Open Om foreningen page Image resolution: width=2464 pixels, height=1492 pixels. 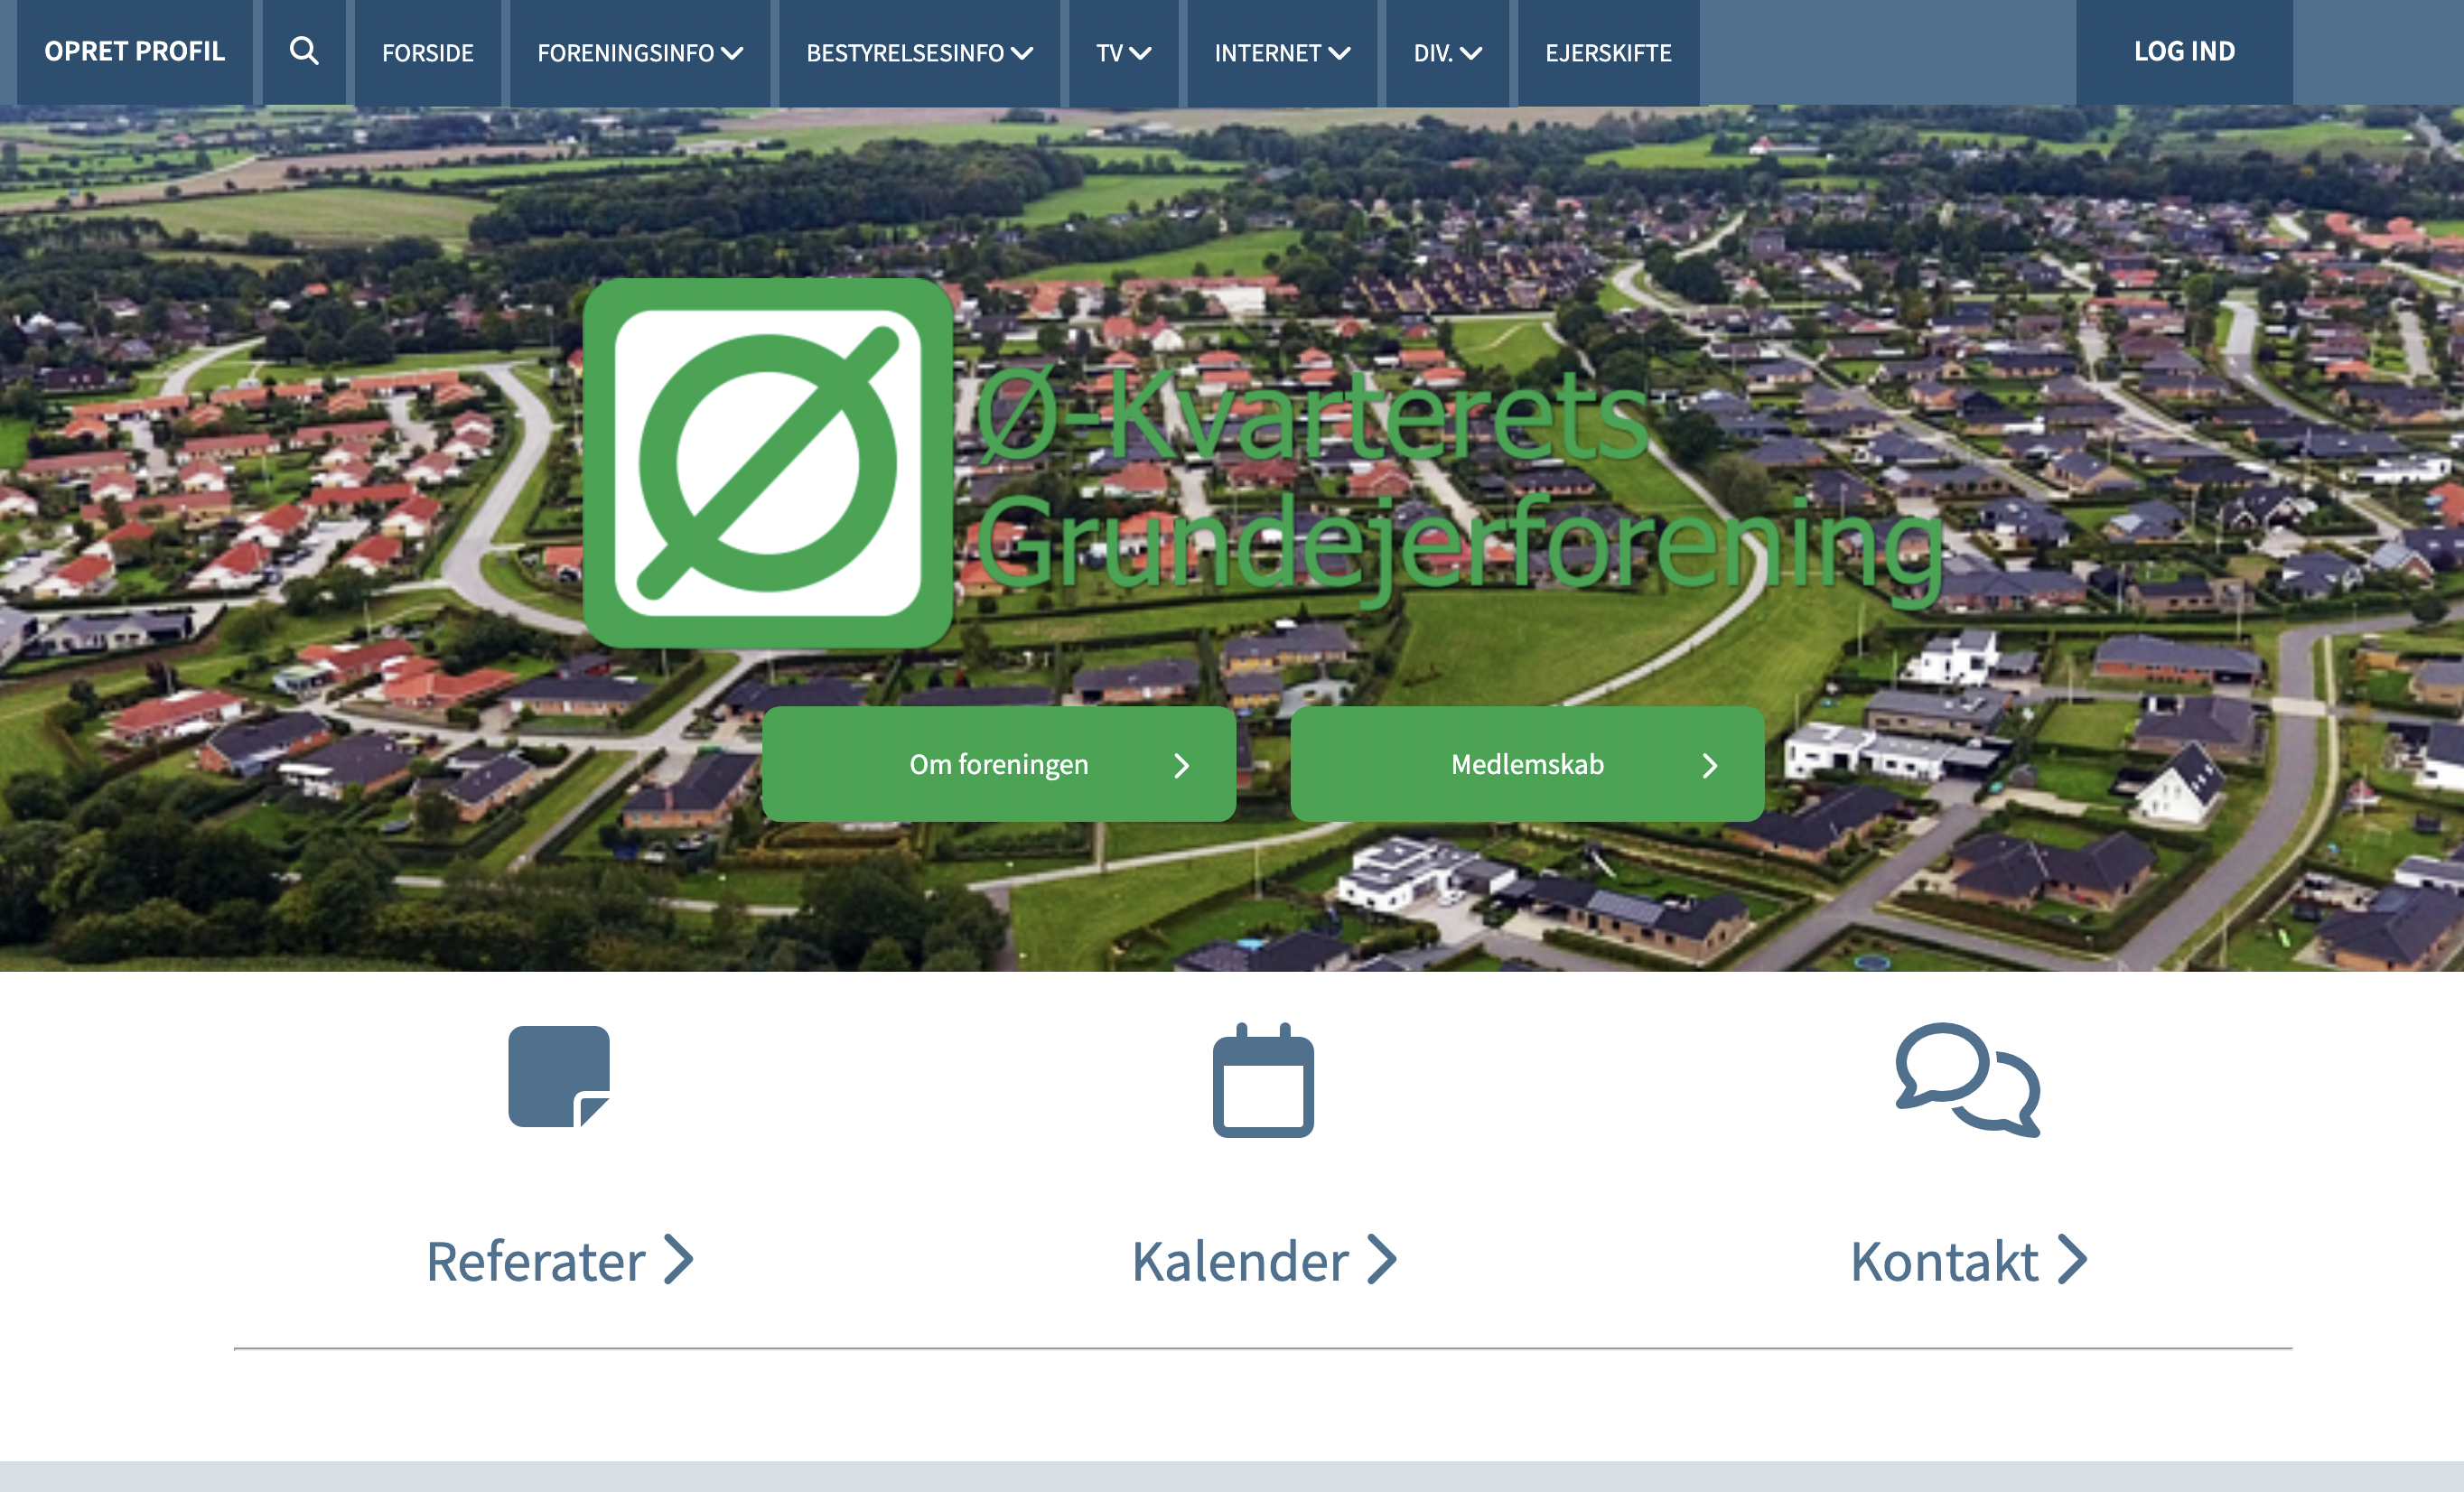[999, 764]
